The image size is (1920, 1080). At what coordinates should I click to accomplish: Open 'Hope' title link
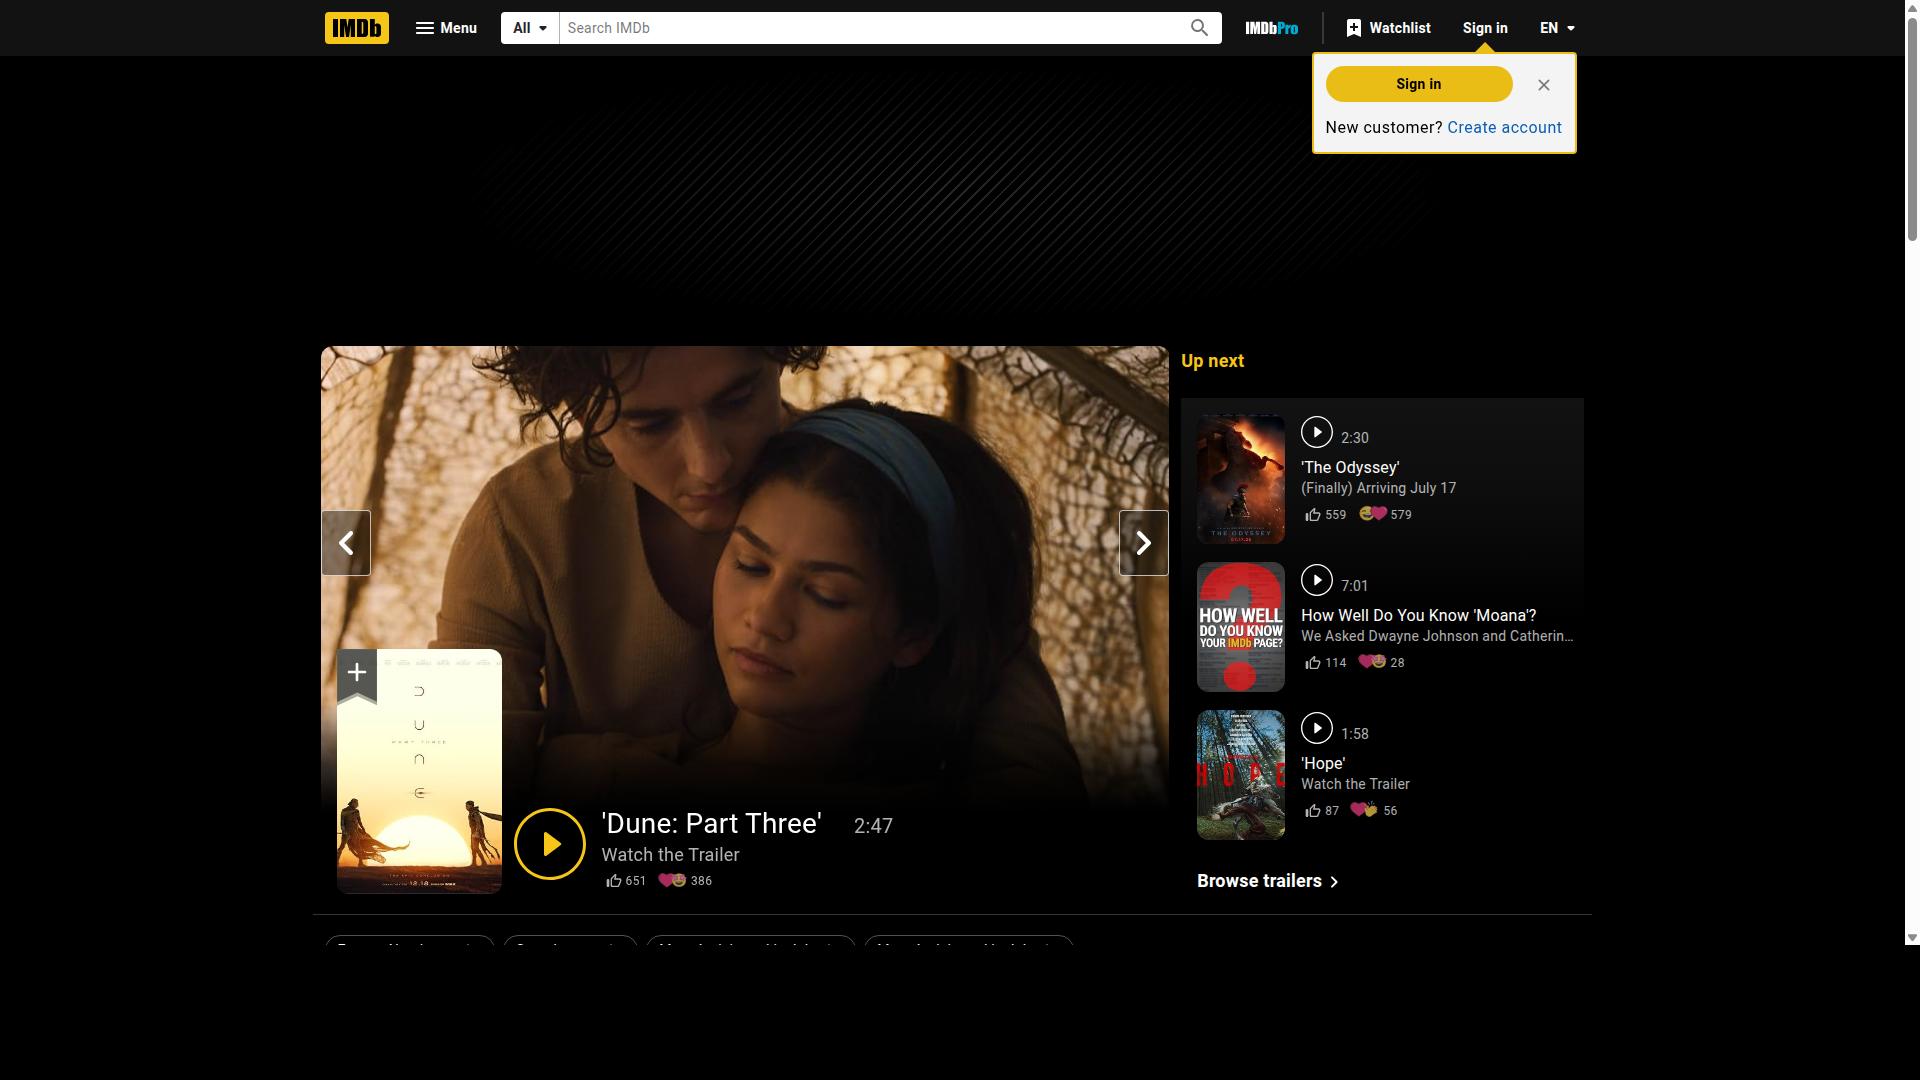[x=1323, y=763]
